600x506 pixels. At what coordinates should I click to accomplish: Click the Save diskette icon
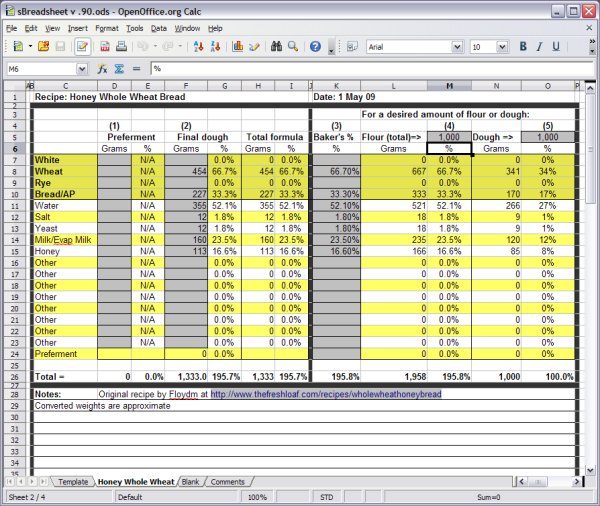60,47
